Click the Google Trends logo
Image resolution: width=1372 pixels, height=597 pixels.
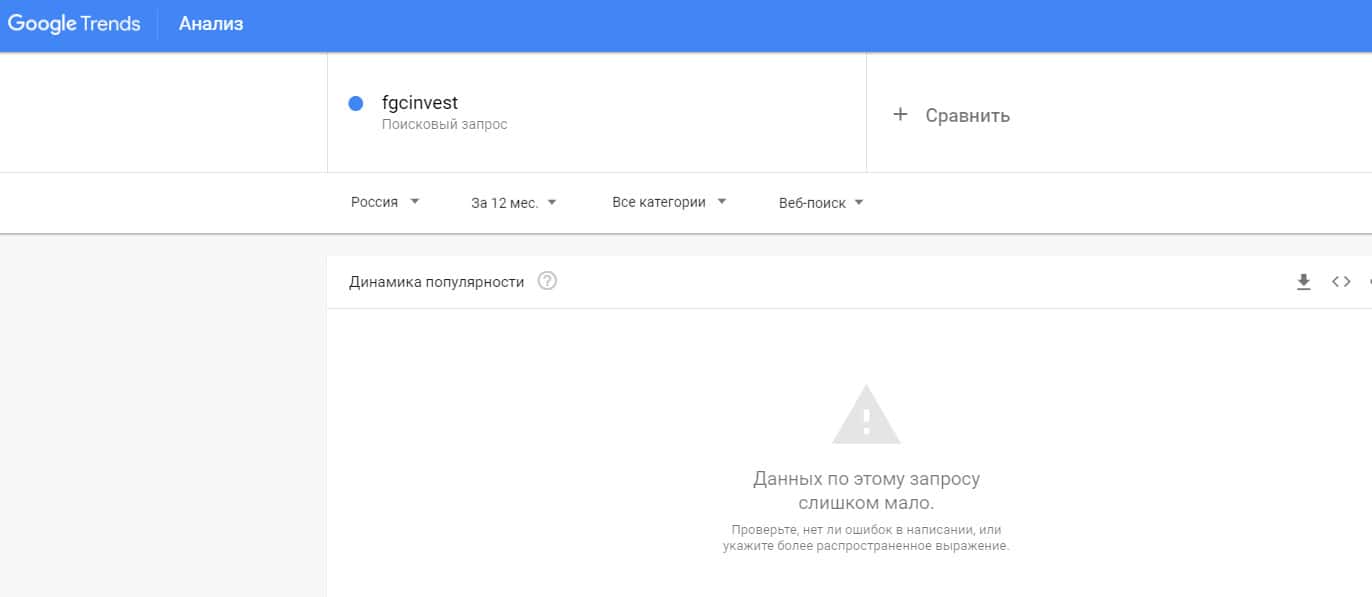tap(74, 24)
